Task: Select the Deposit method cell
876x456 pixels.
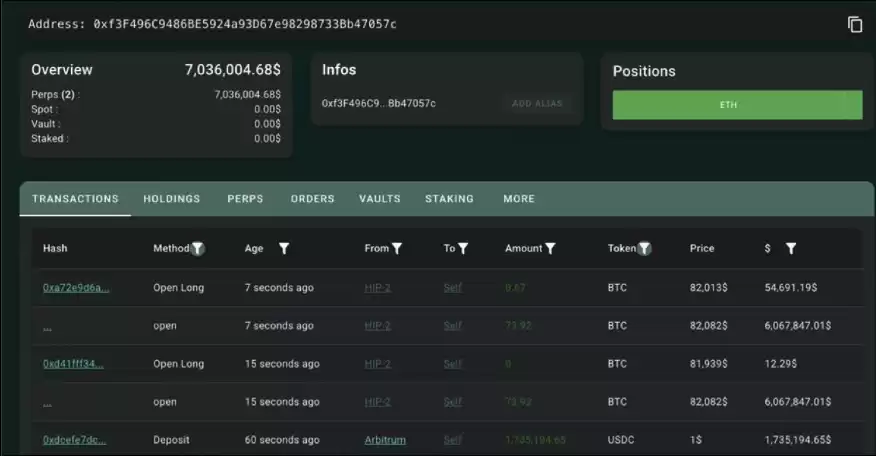Action: 171,440
